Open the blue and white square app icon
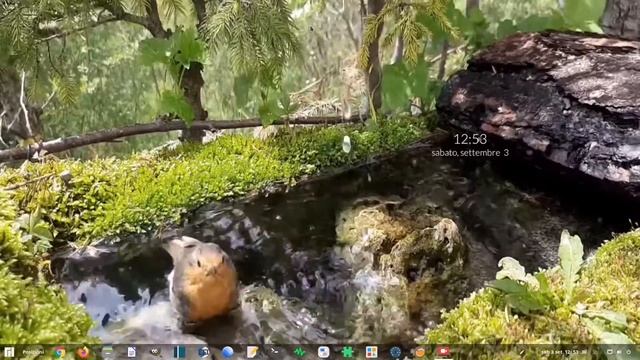 pyautogui.click(x=323, y=352)
